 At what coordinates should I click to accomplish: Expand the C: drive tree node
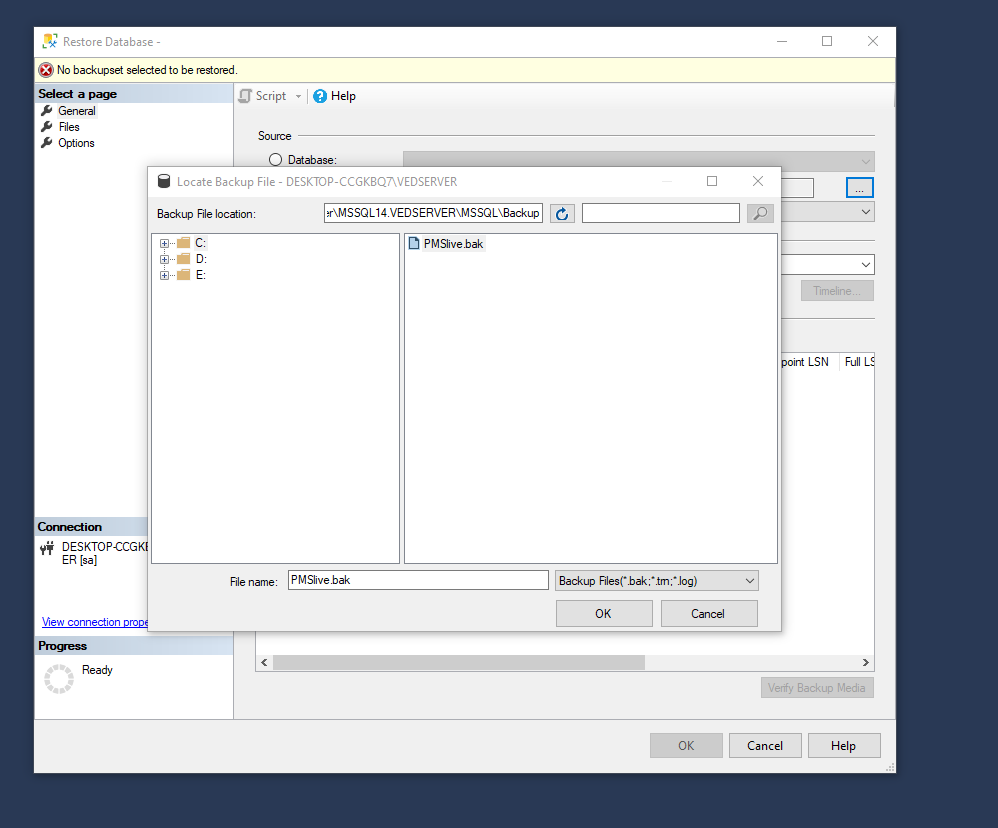point(165,243)
